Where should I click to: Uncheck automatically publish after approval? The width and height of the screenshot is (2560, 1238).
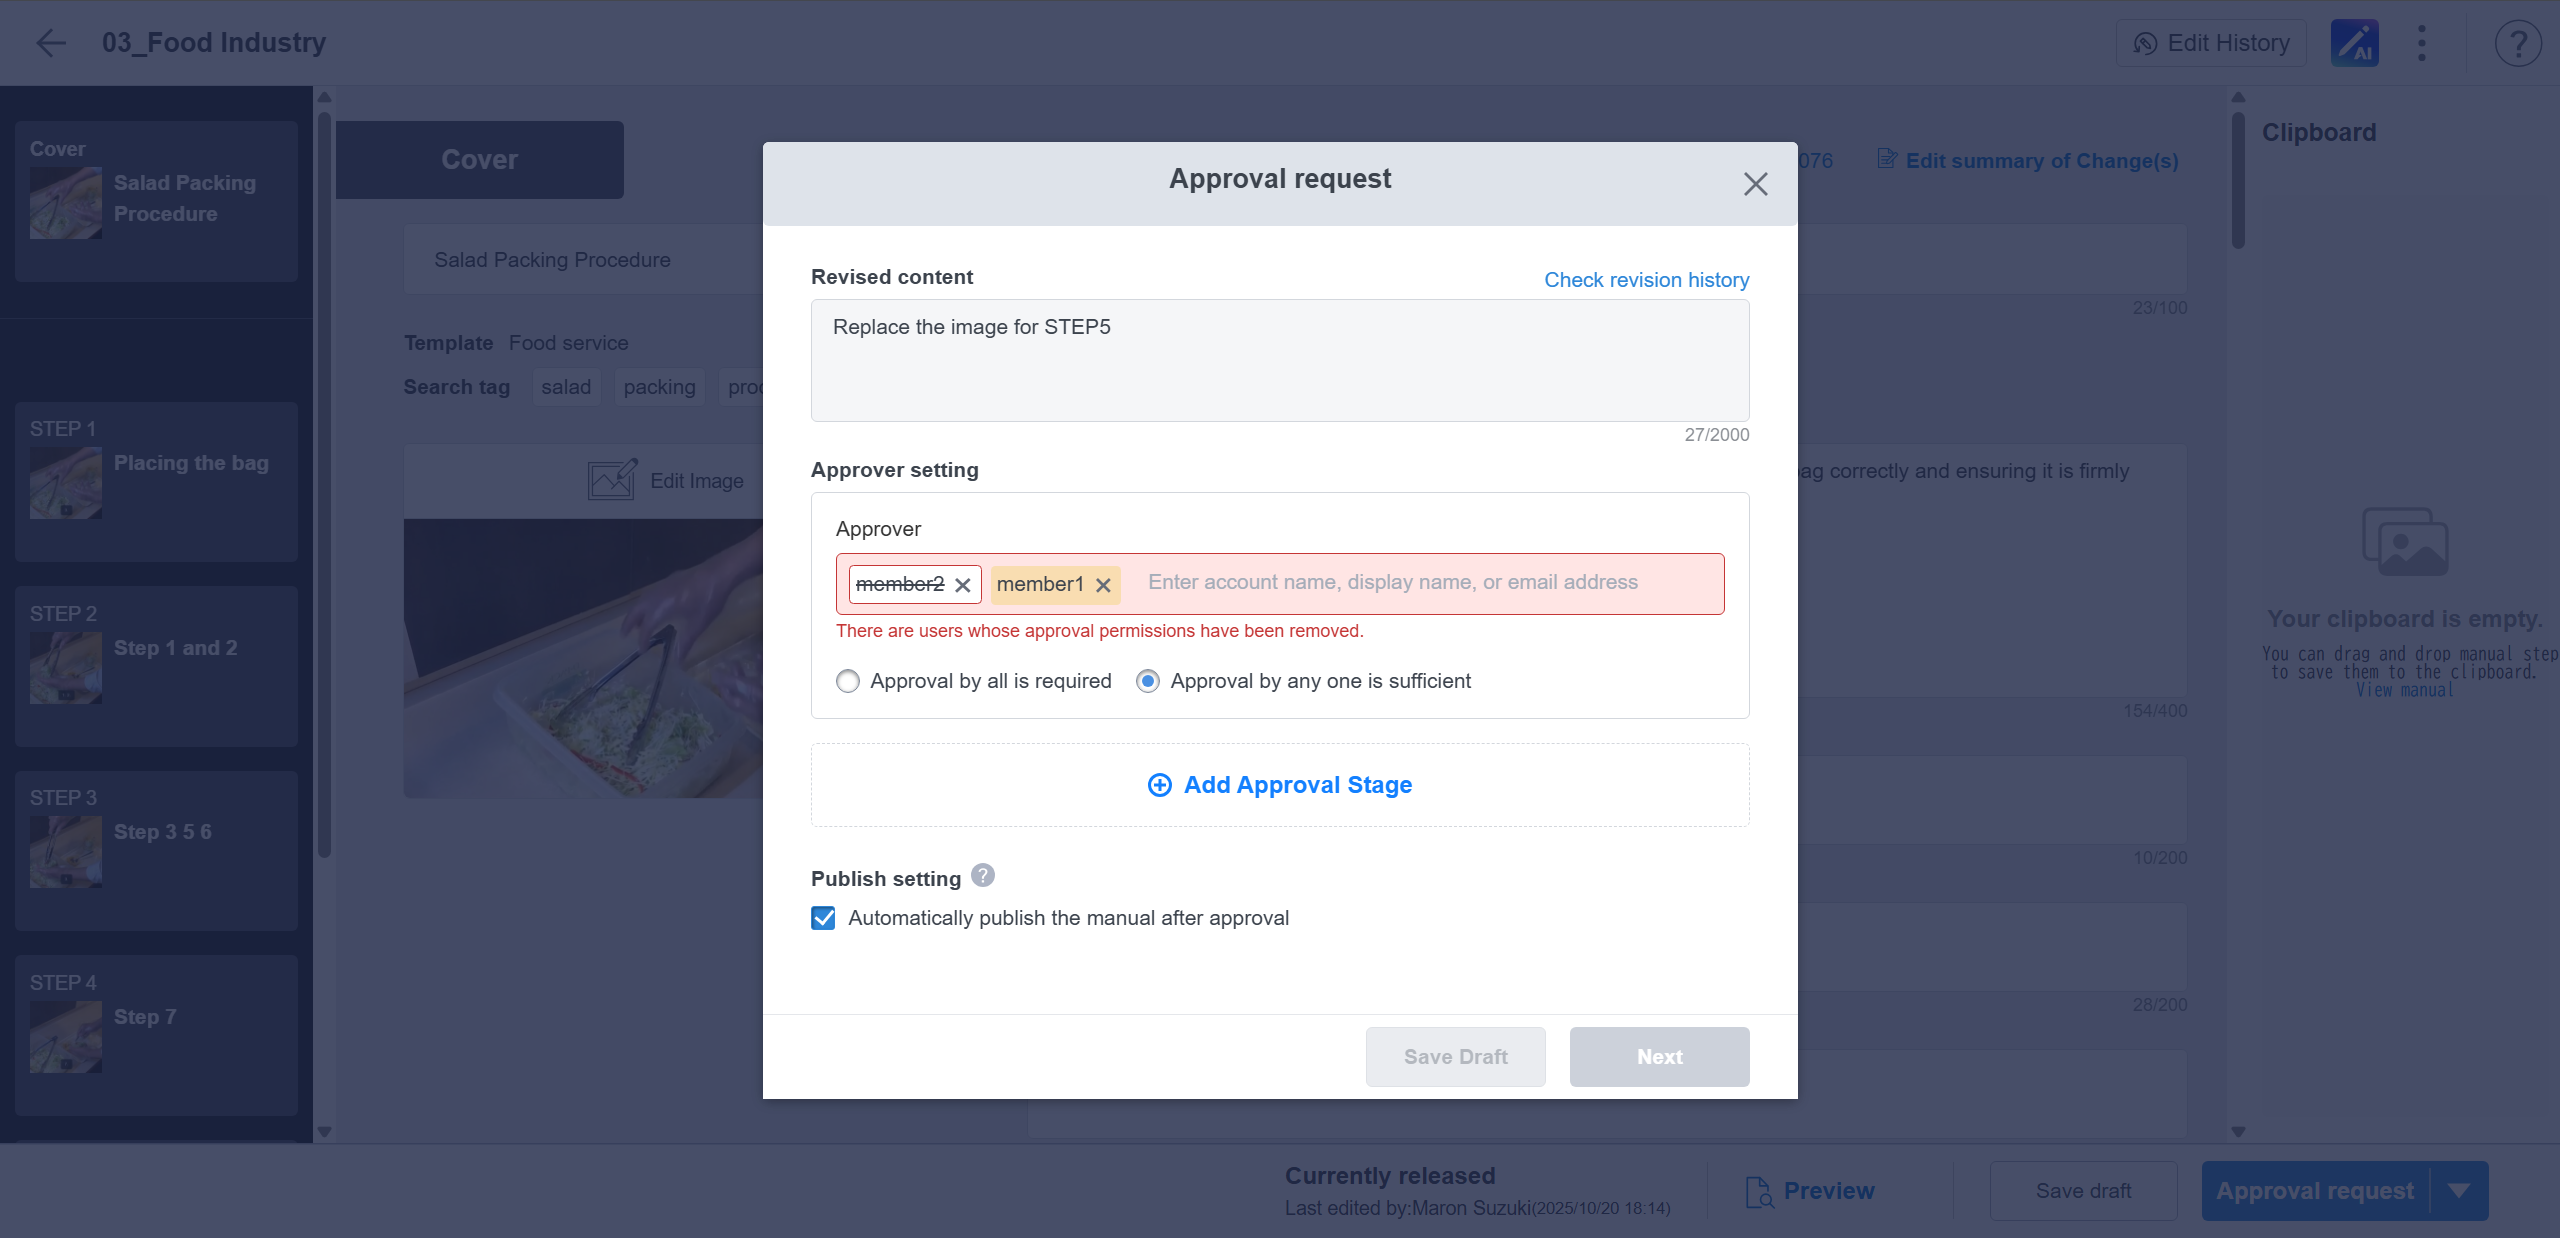pos(823,918)
